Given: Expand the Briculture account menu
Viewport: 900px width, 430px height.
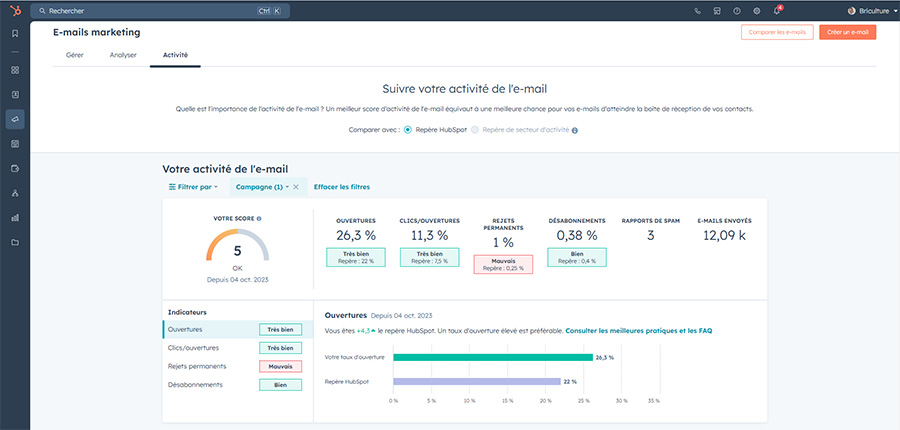Looking at the screenshot, I should point(866,11).
